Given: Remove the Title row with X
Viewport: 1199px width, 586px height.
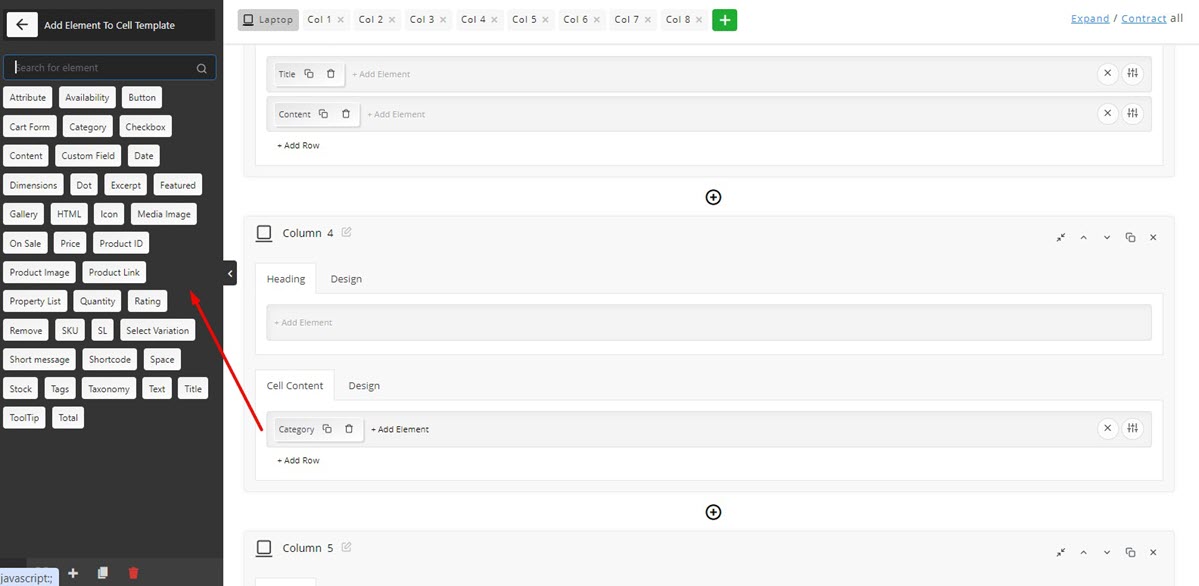Looking at the screenshot, I should (x=1107, y=74).
